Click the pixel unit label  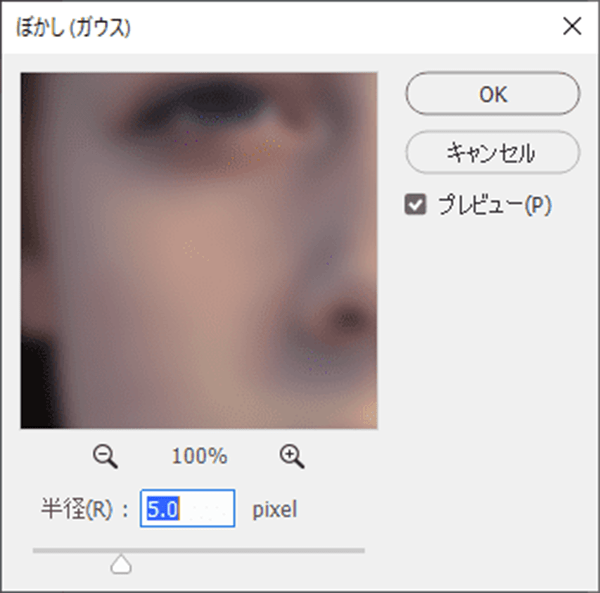point(275,509)
